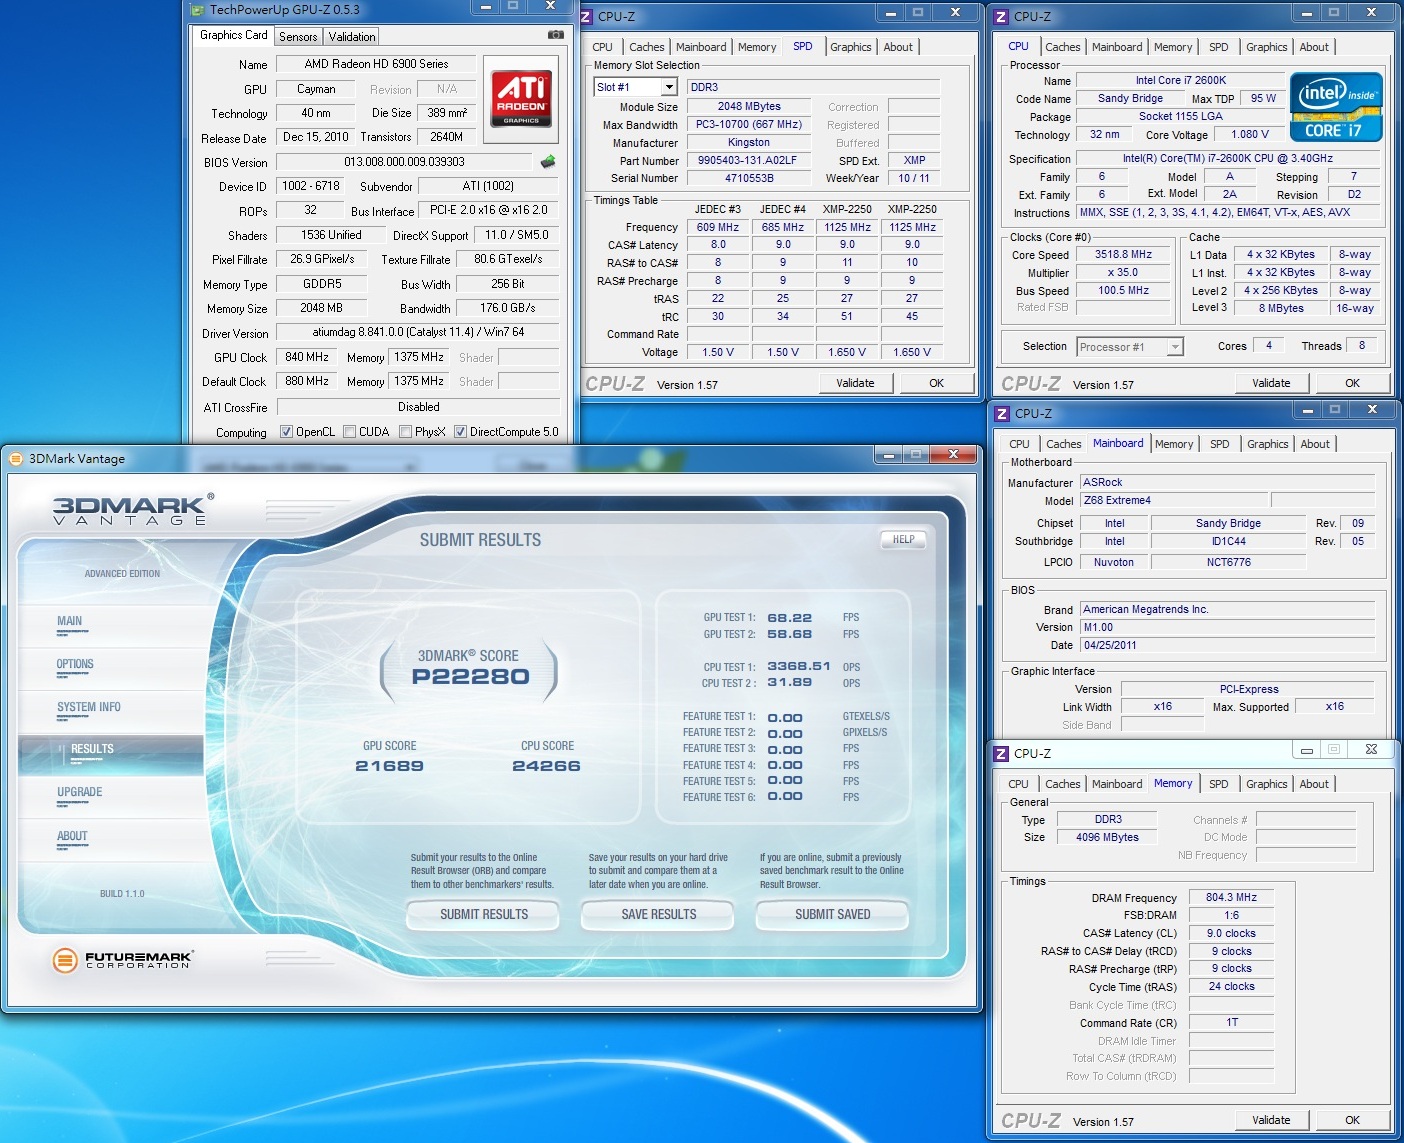Open the Slot #1 memory slot dropdown

coord(669,87)
